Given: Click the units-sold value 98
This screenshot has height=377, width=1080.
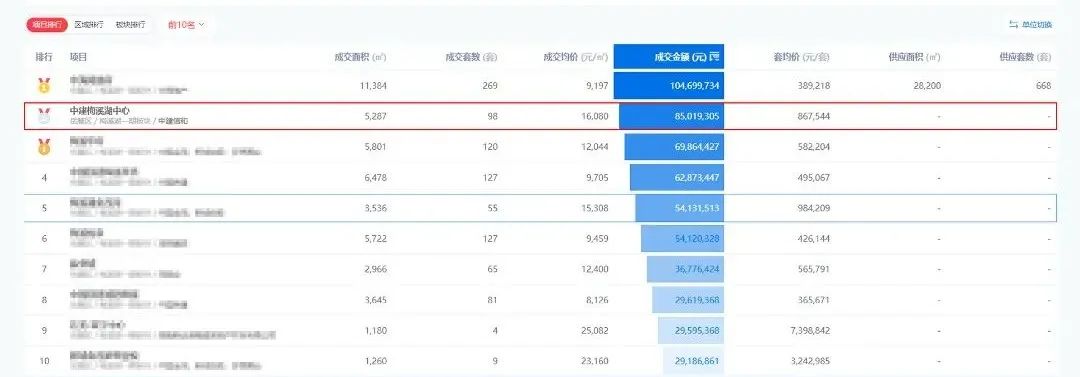Looking at the screenshot, I should 492,116.
